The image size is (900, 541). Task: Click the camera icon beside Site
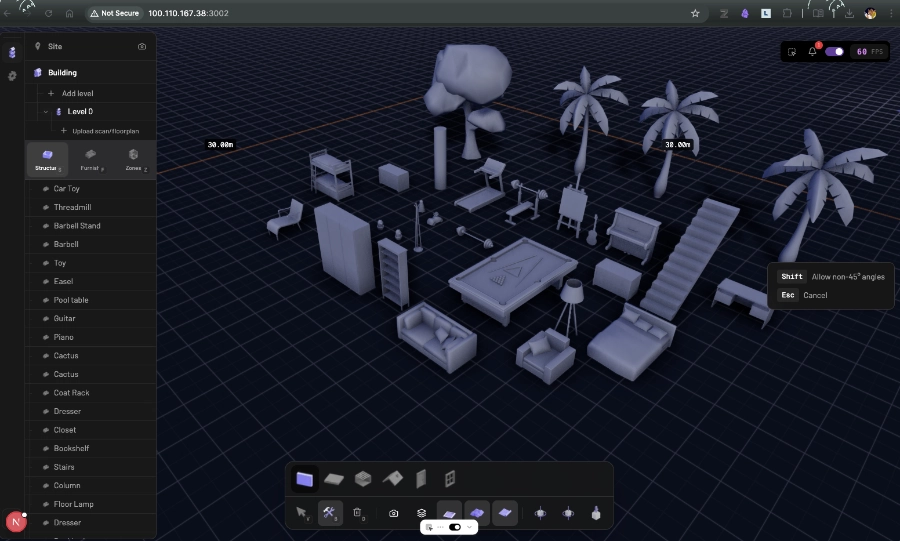click(x=142, y=46)
